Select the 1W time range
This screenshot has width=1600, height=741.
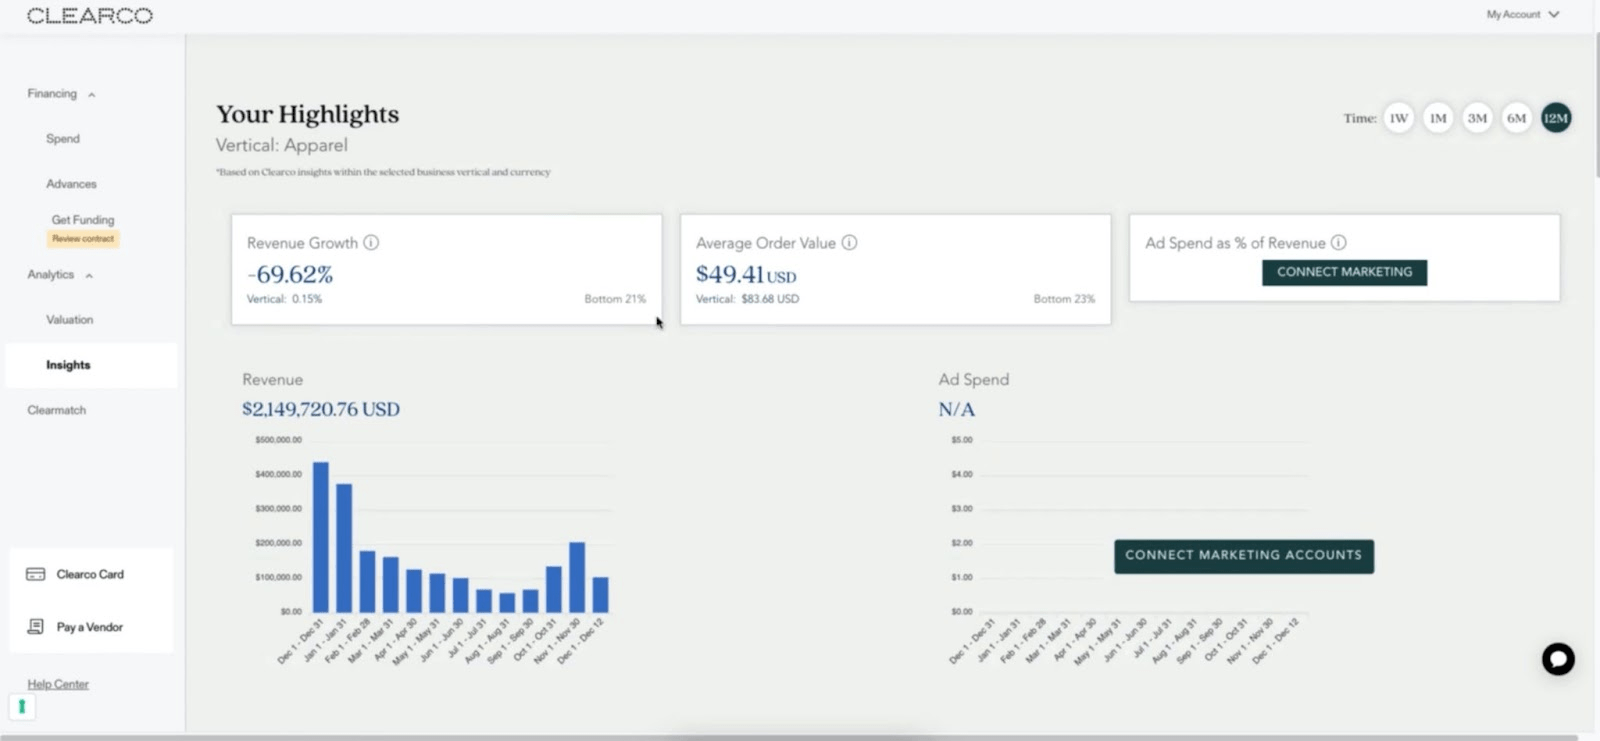point(1398,118)
